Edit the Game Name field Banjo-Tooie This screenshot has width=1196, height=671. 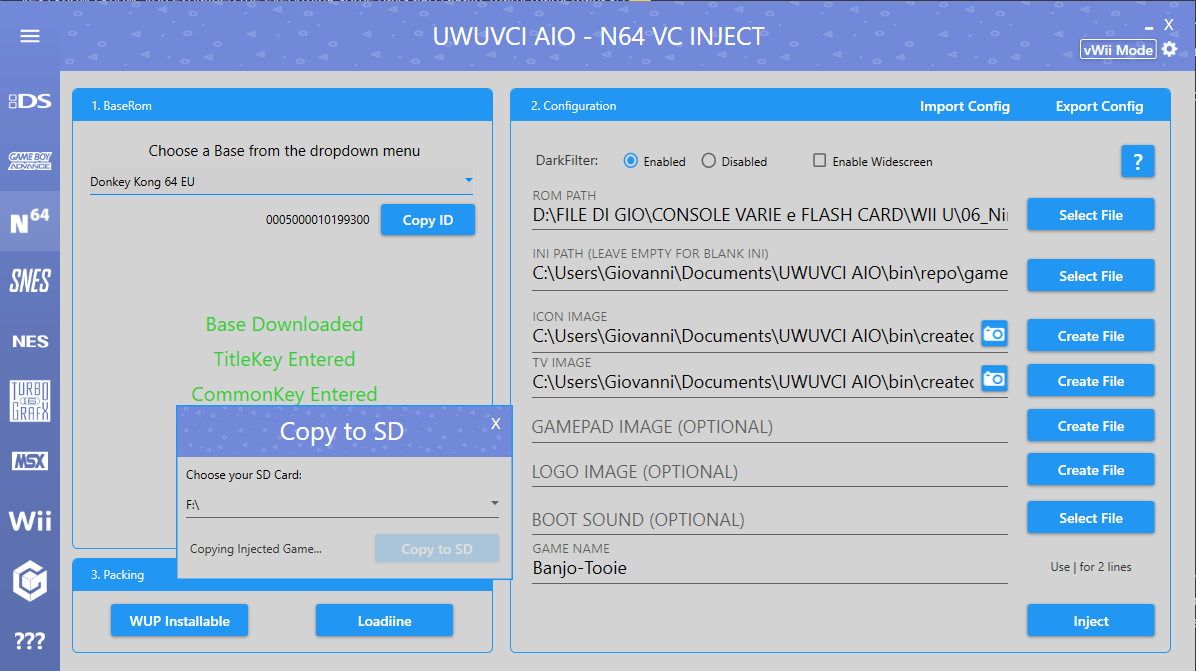tap(770, 568)
